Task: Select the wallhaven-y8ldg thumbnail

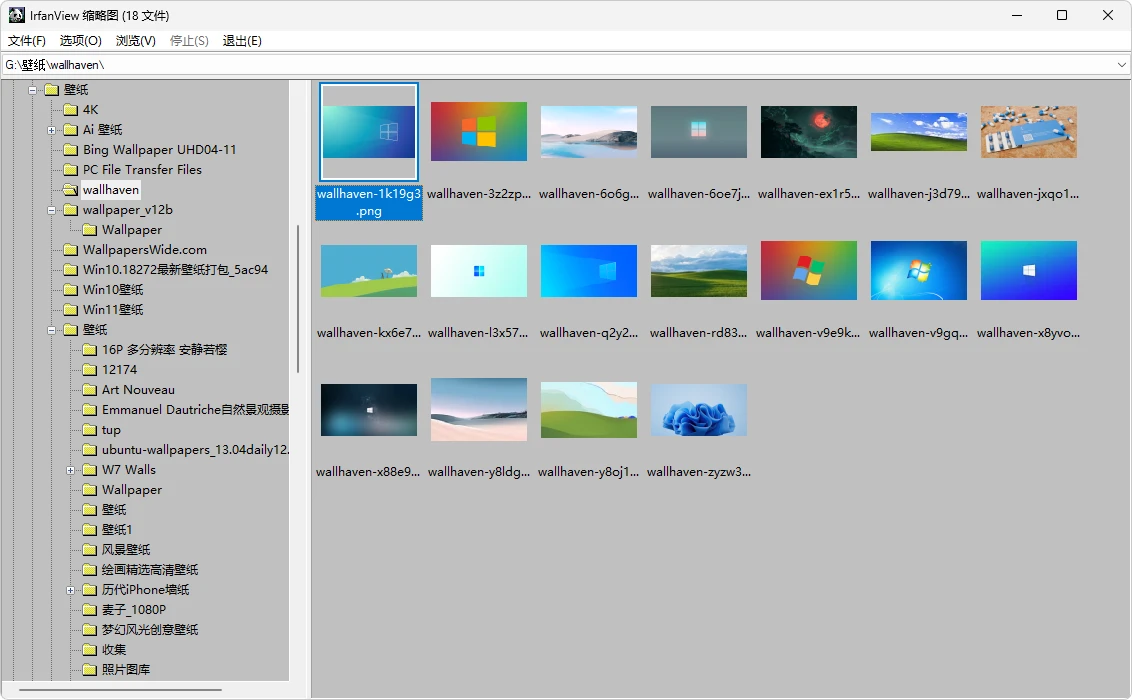Action: pyautogui.click(x=479, y=409)
